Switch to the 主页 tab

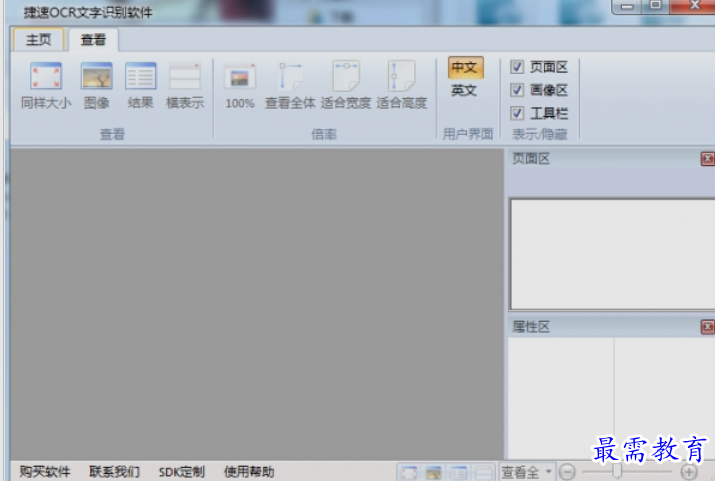(x=39, y=40)
